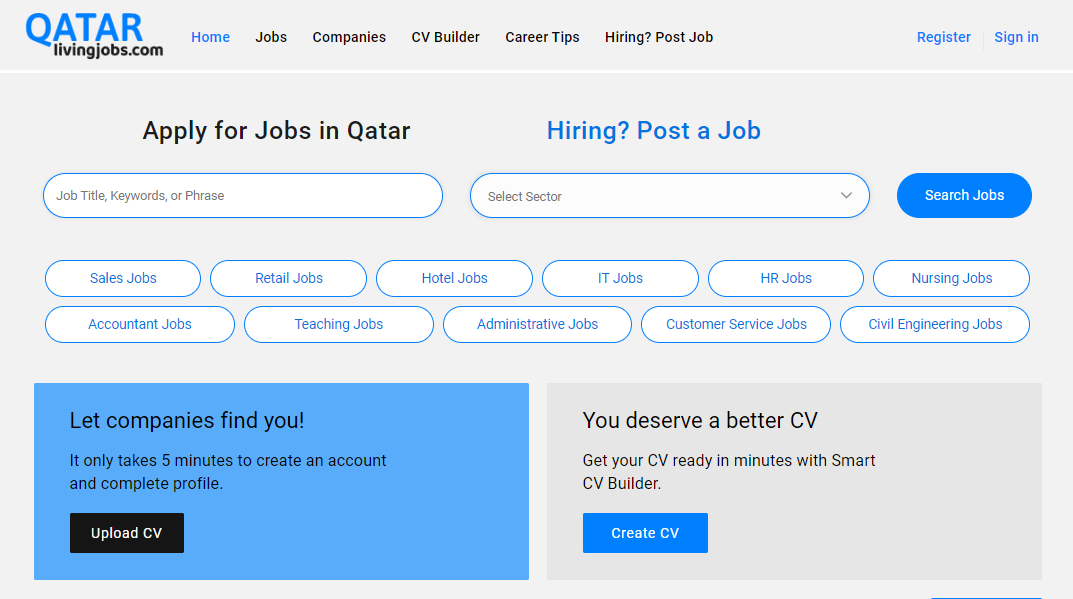Click the Qatar Living Jobs logo
Image resolution: width=1073 pixels, height=599 pixels.
point(94,36)
